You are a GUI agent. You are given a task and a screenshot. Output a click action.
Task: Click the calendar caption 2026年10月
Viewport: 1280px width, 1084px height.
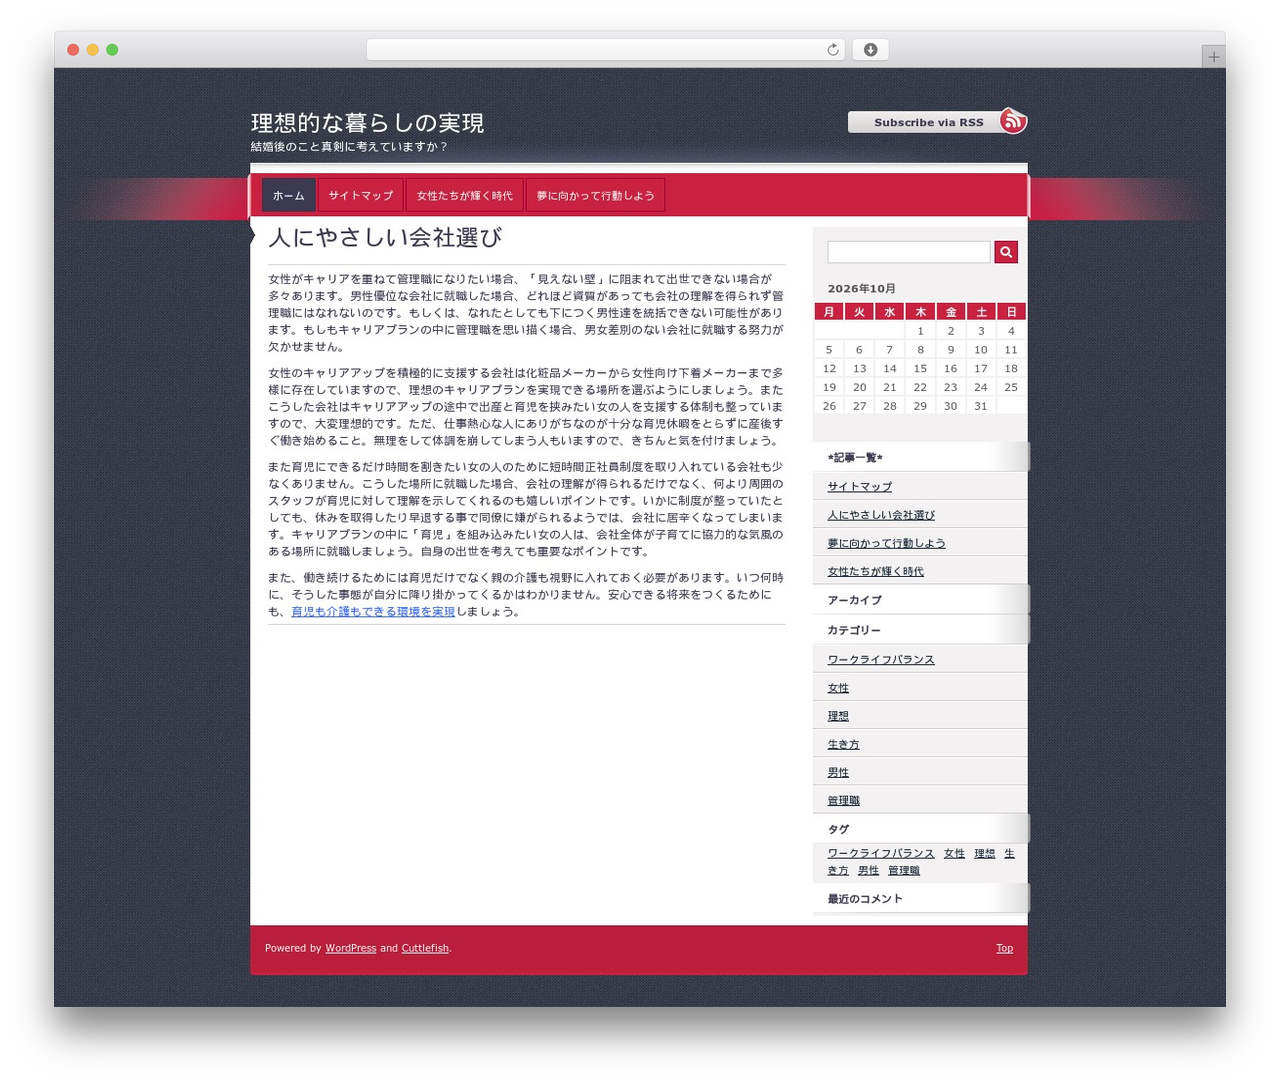[x=862, y=289]
